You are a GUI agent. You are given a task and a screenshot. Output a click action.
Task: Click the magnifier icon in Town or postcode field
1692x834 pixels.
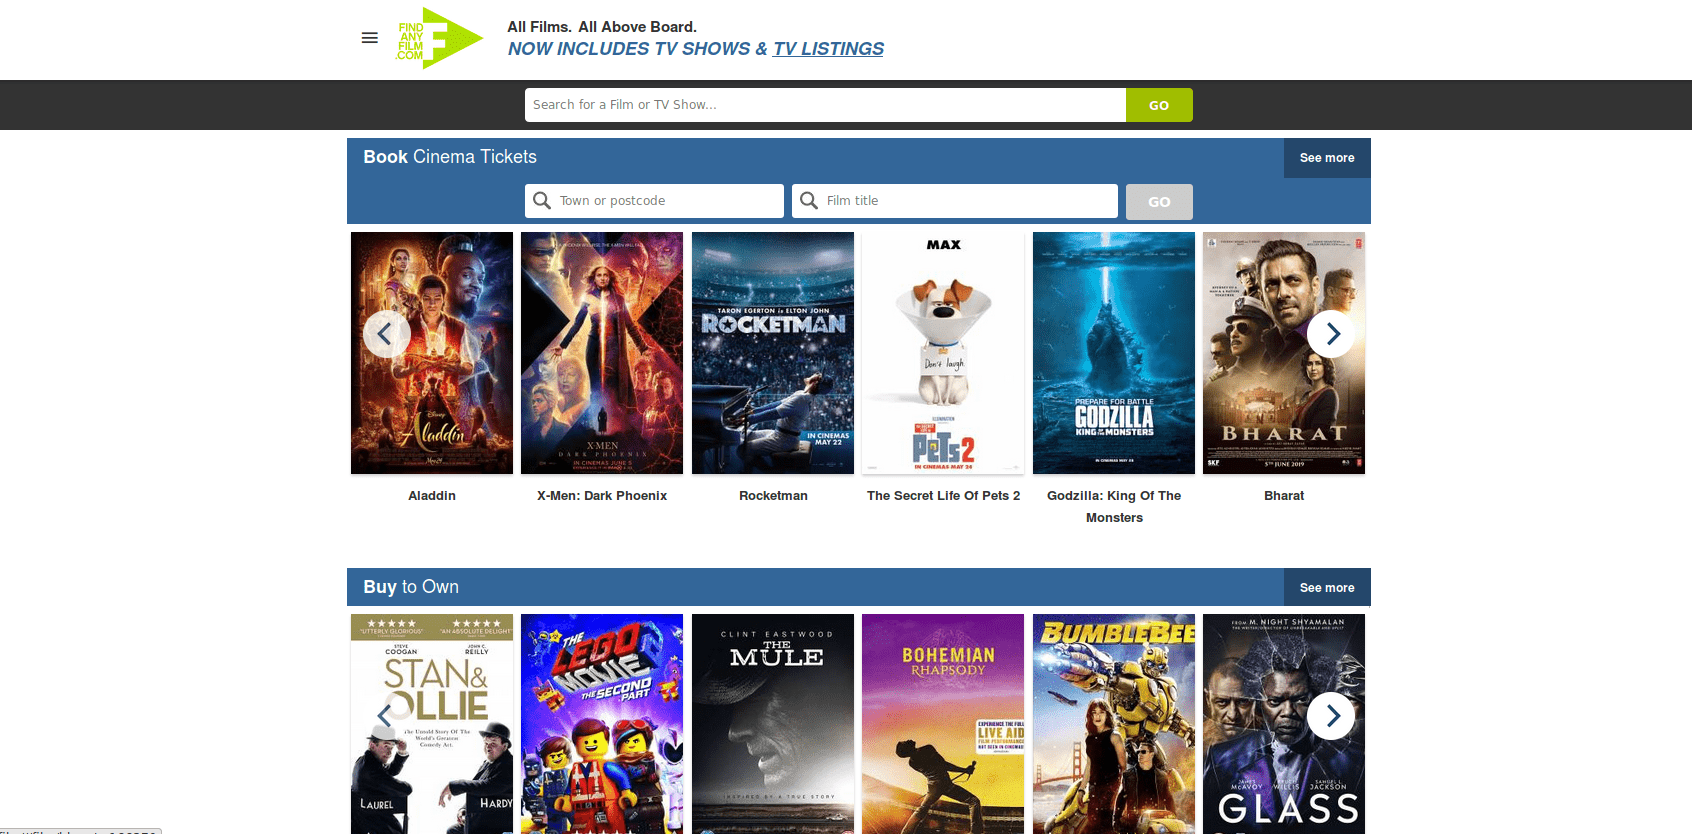(x=542, y=201)
